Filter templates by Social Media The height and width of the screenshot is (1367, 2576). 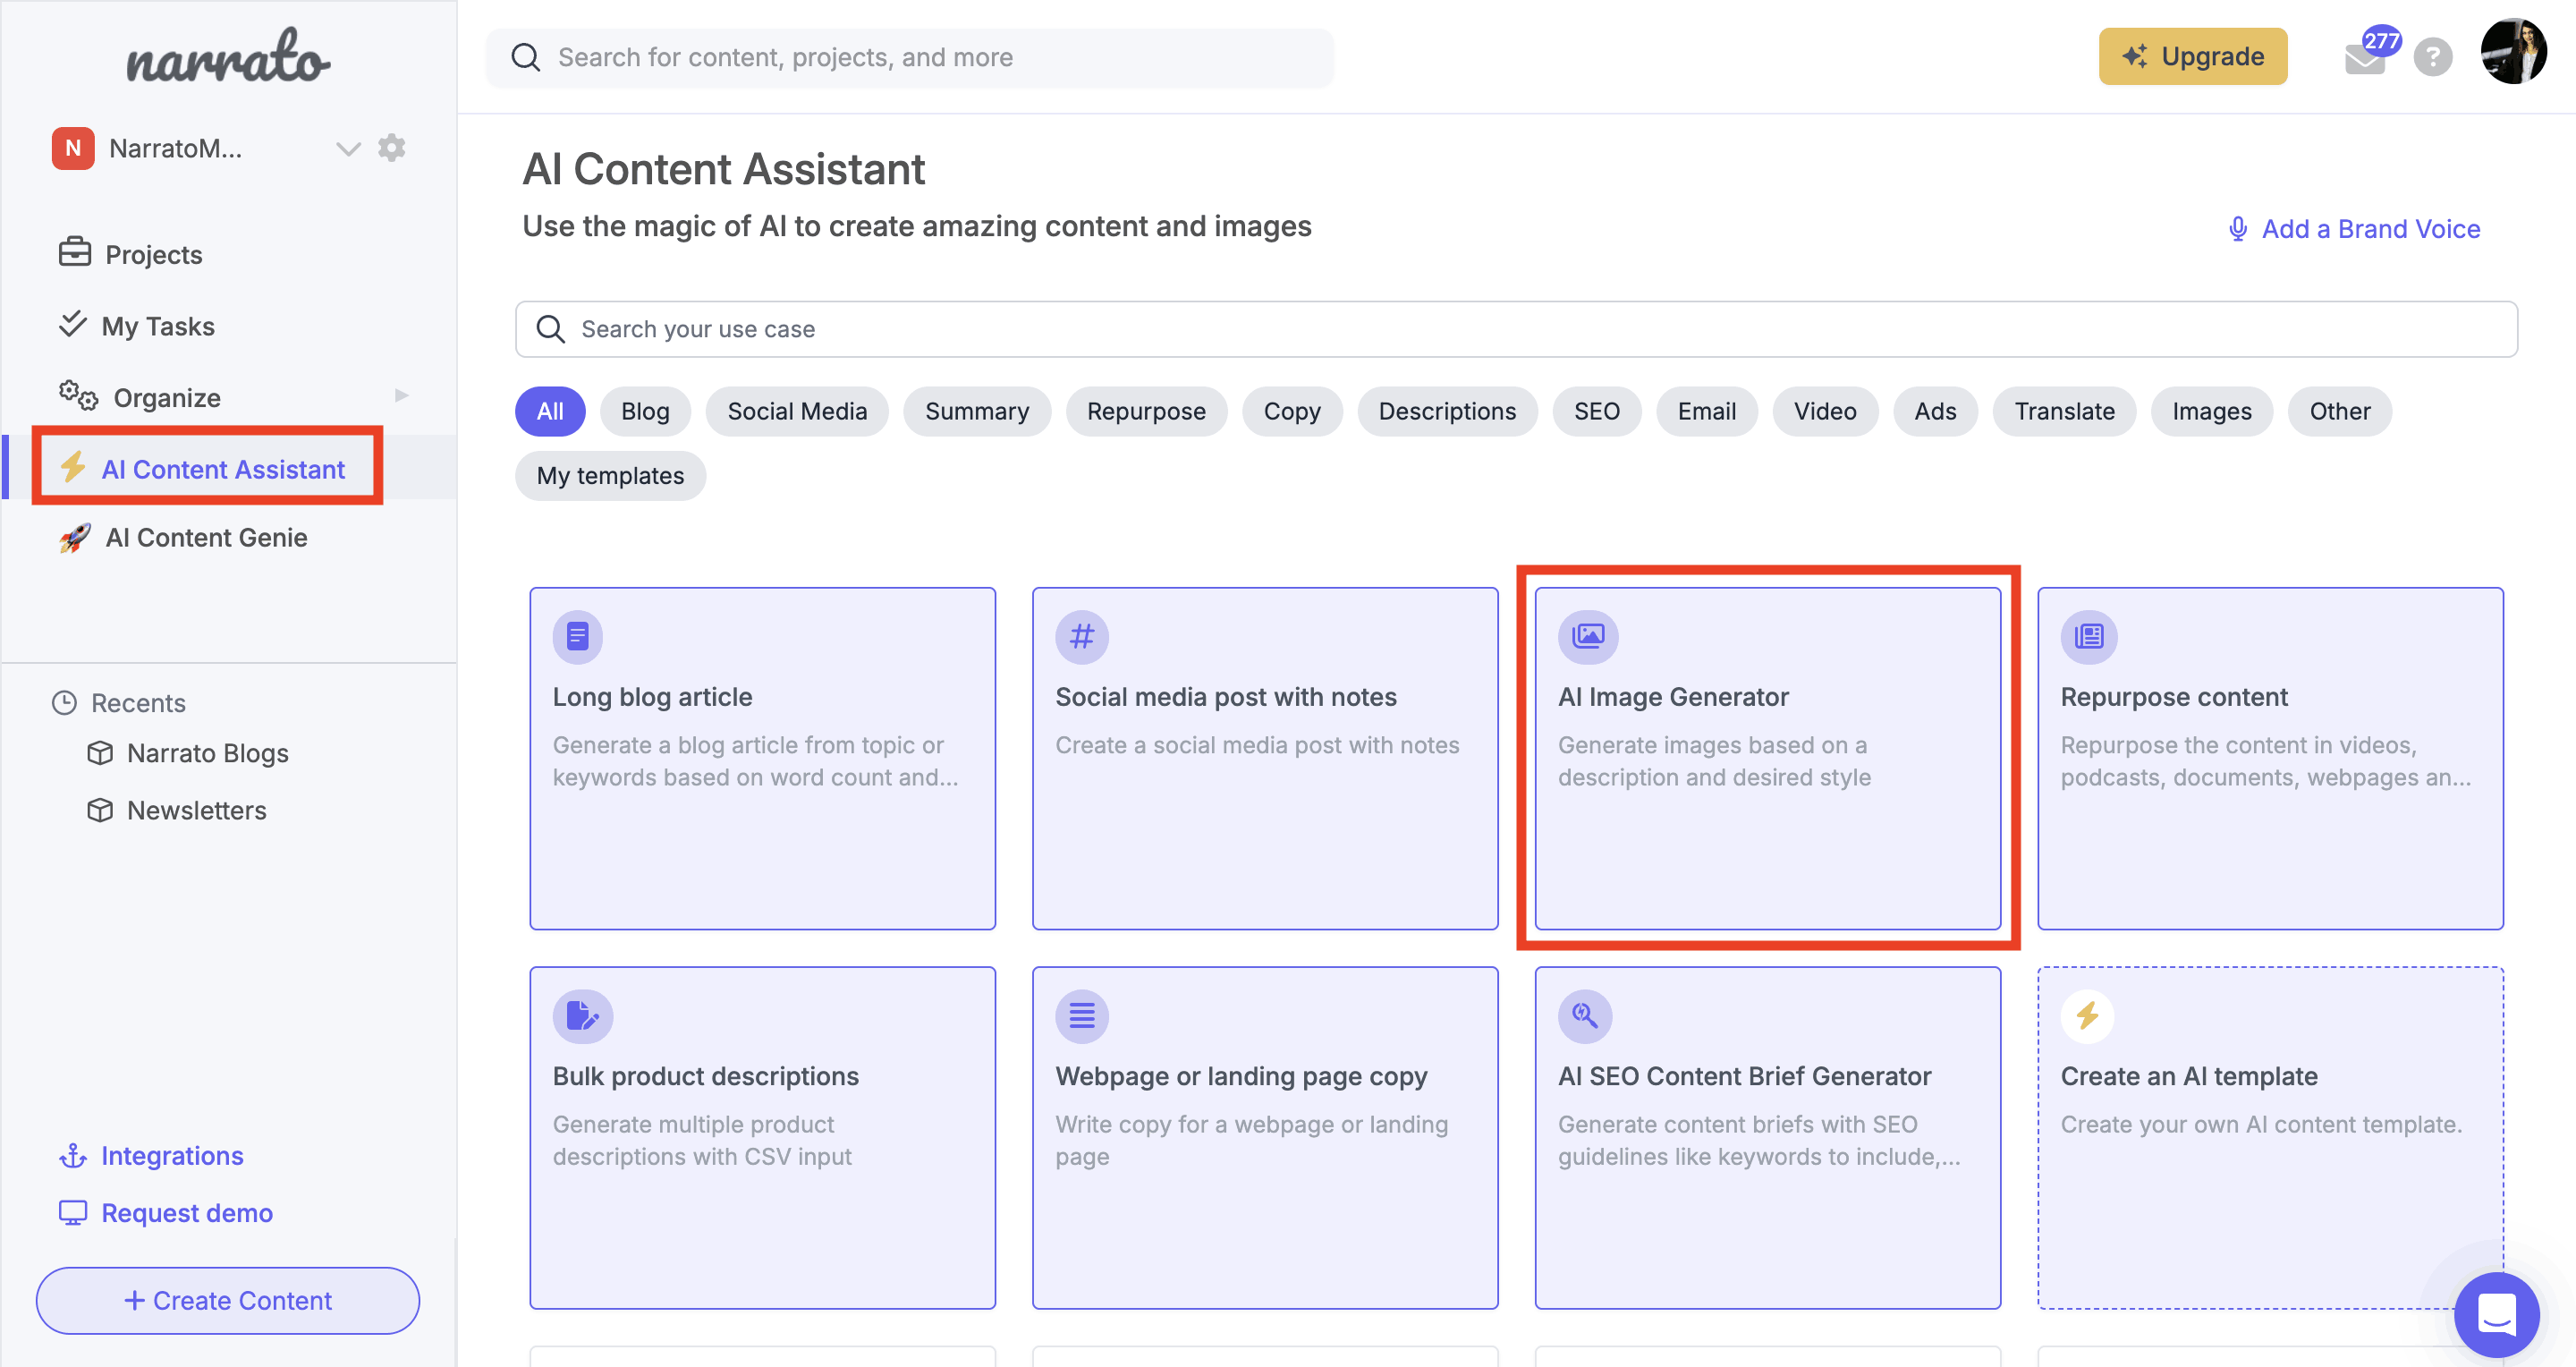pos(797,411)
